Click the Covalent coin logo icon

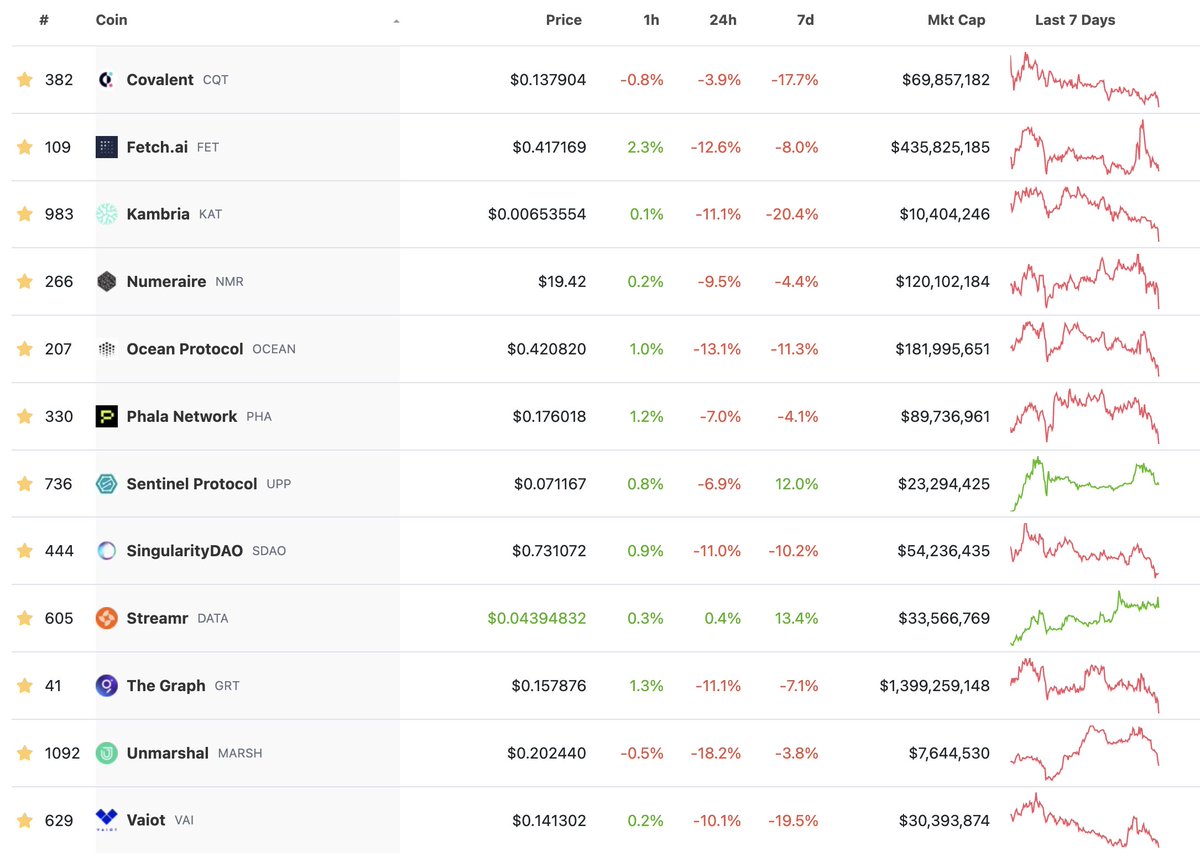click(x=106, y=80)
